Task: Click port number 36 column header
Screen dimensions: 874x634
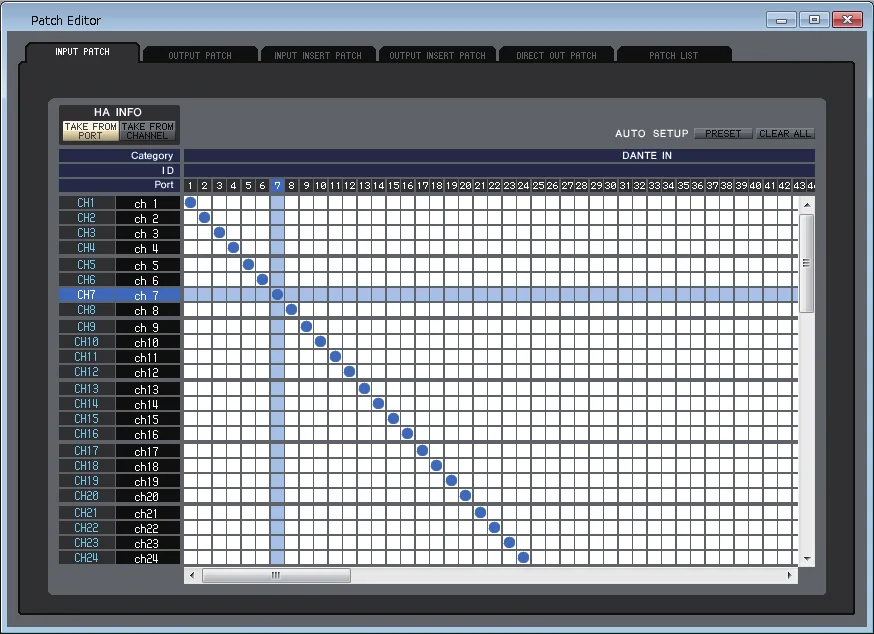Action: tap(697, 186)
